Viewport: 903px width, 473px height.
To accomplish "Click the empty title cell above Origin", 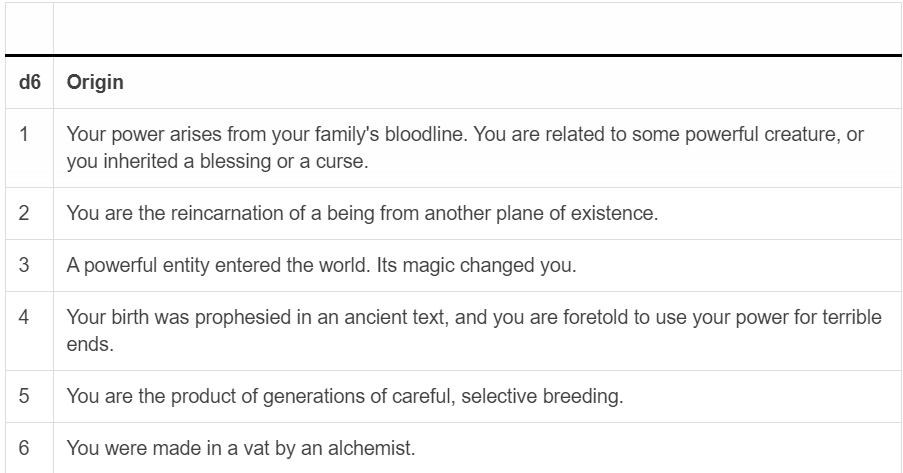I will [477, 28].
